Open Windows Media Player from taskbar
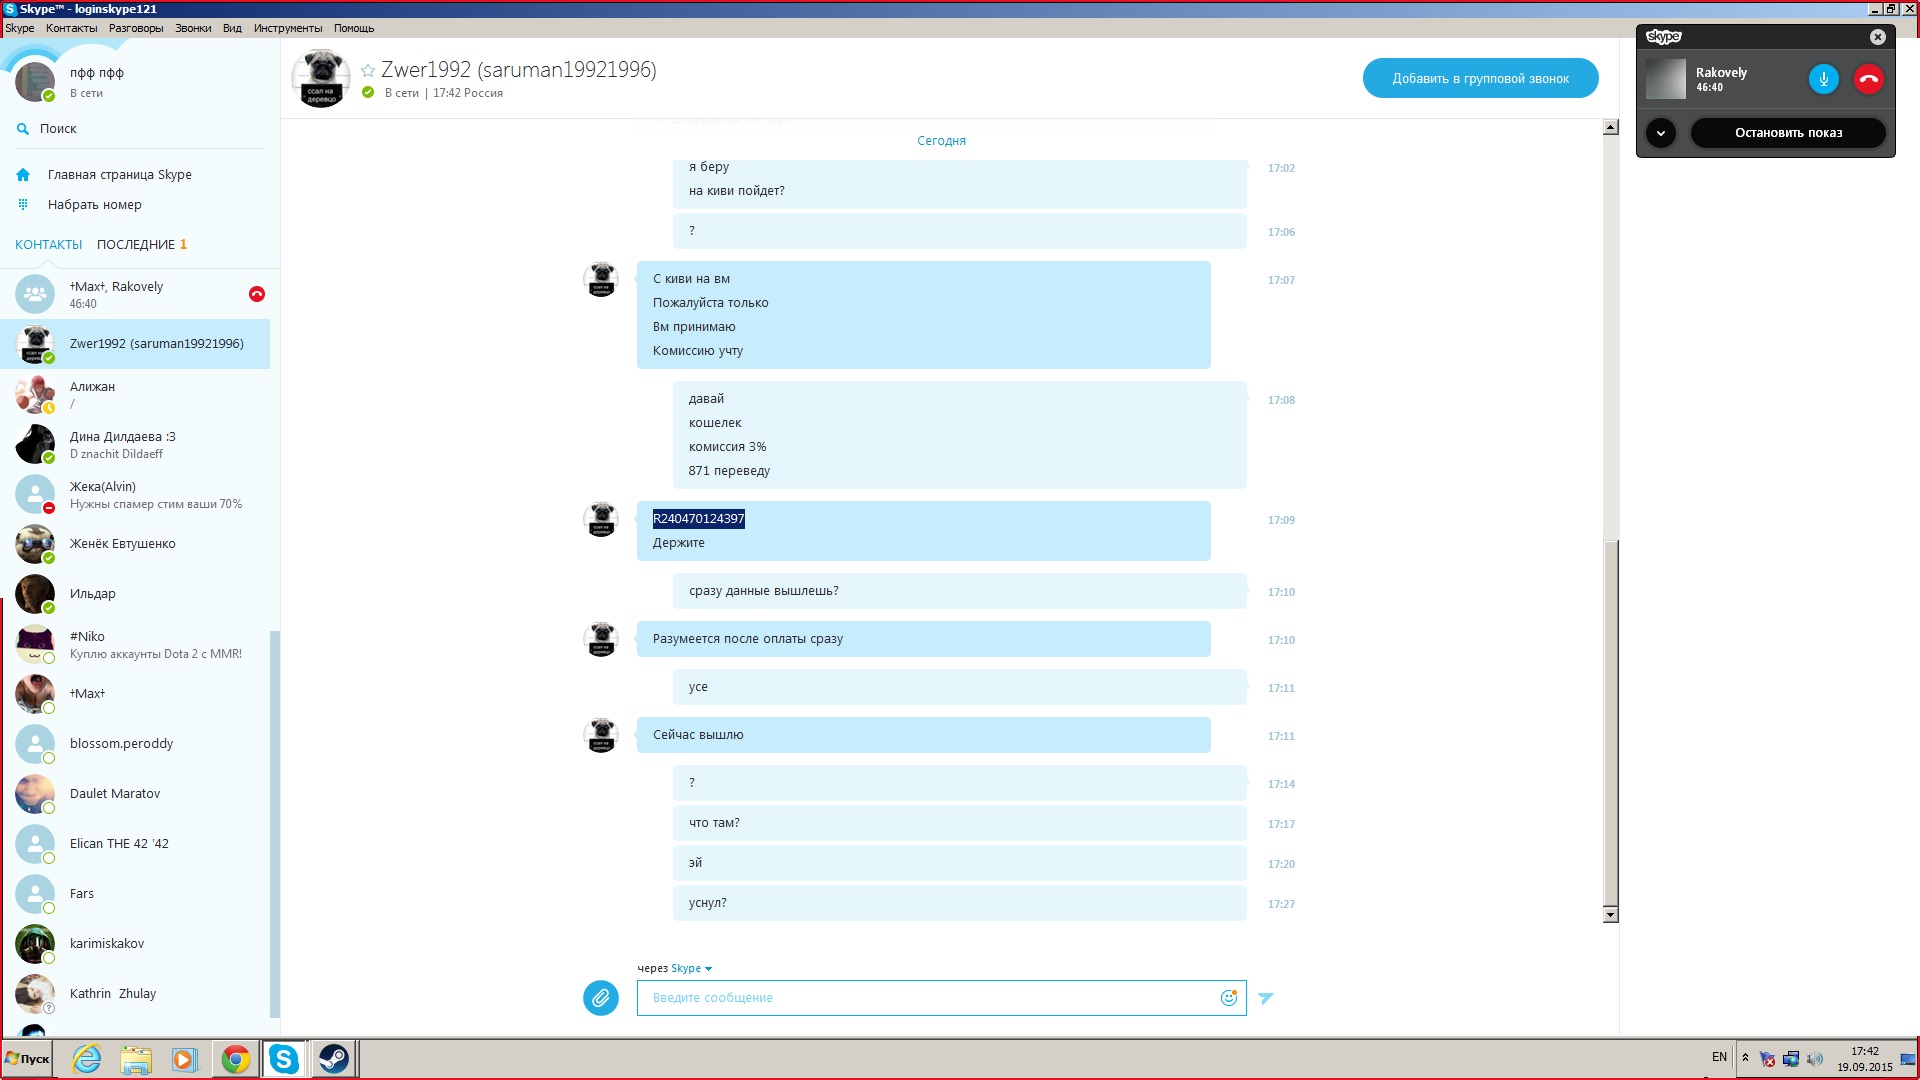Image resolution: width=1920 pixels, height=1080 pixels. 185,1059
